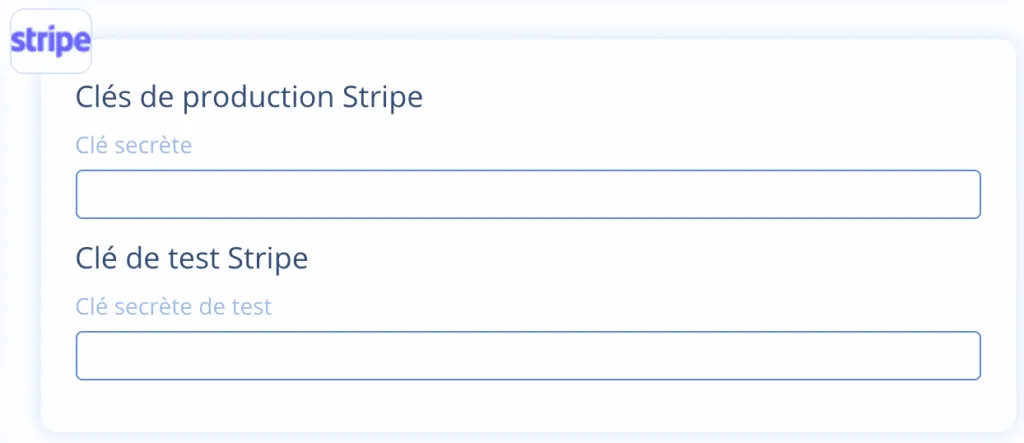The width and height of the screenshot is (1024, 443).
Task: Click the 'Clé secrète' field label
Action: (x=134, y=146)
